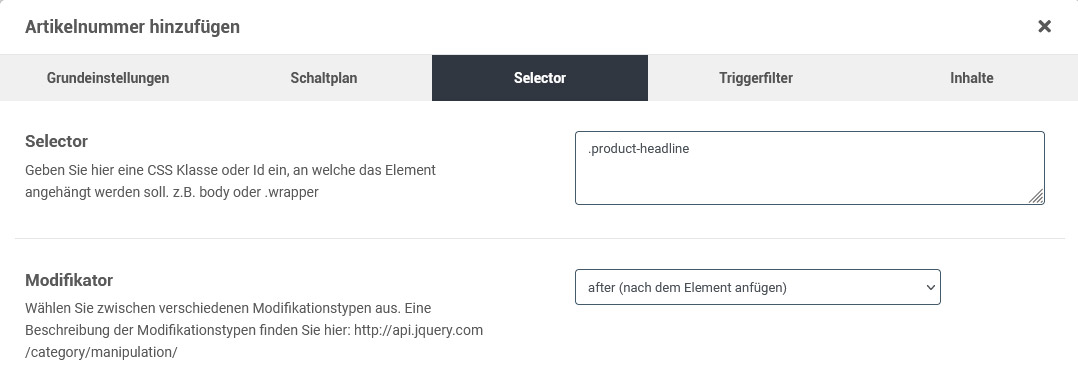Click the api.jquery.com manipulation URL text
This screenshot has height=382, width=1078.
coord(254,341)
